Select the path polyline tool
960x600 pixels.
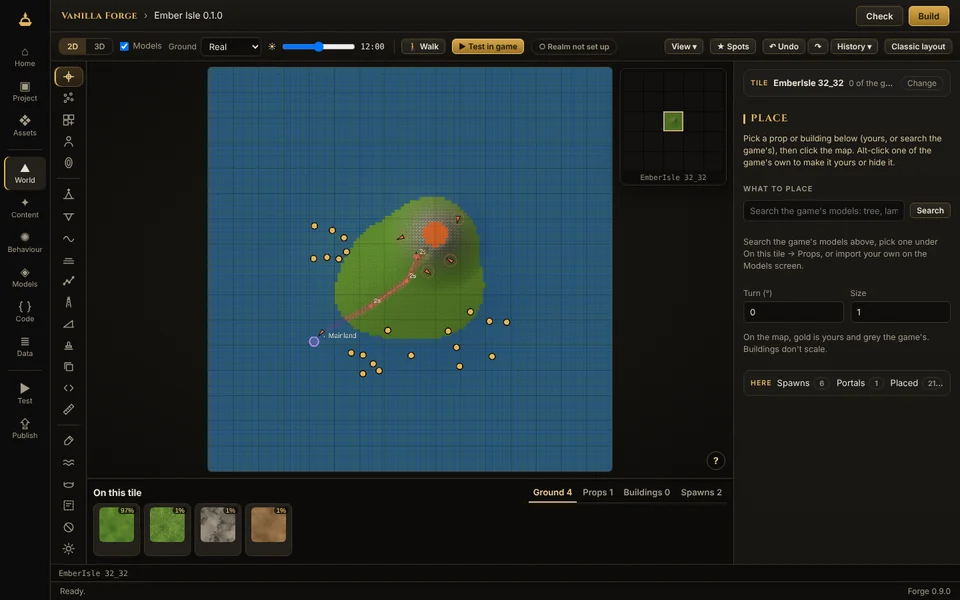69,281
